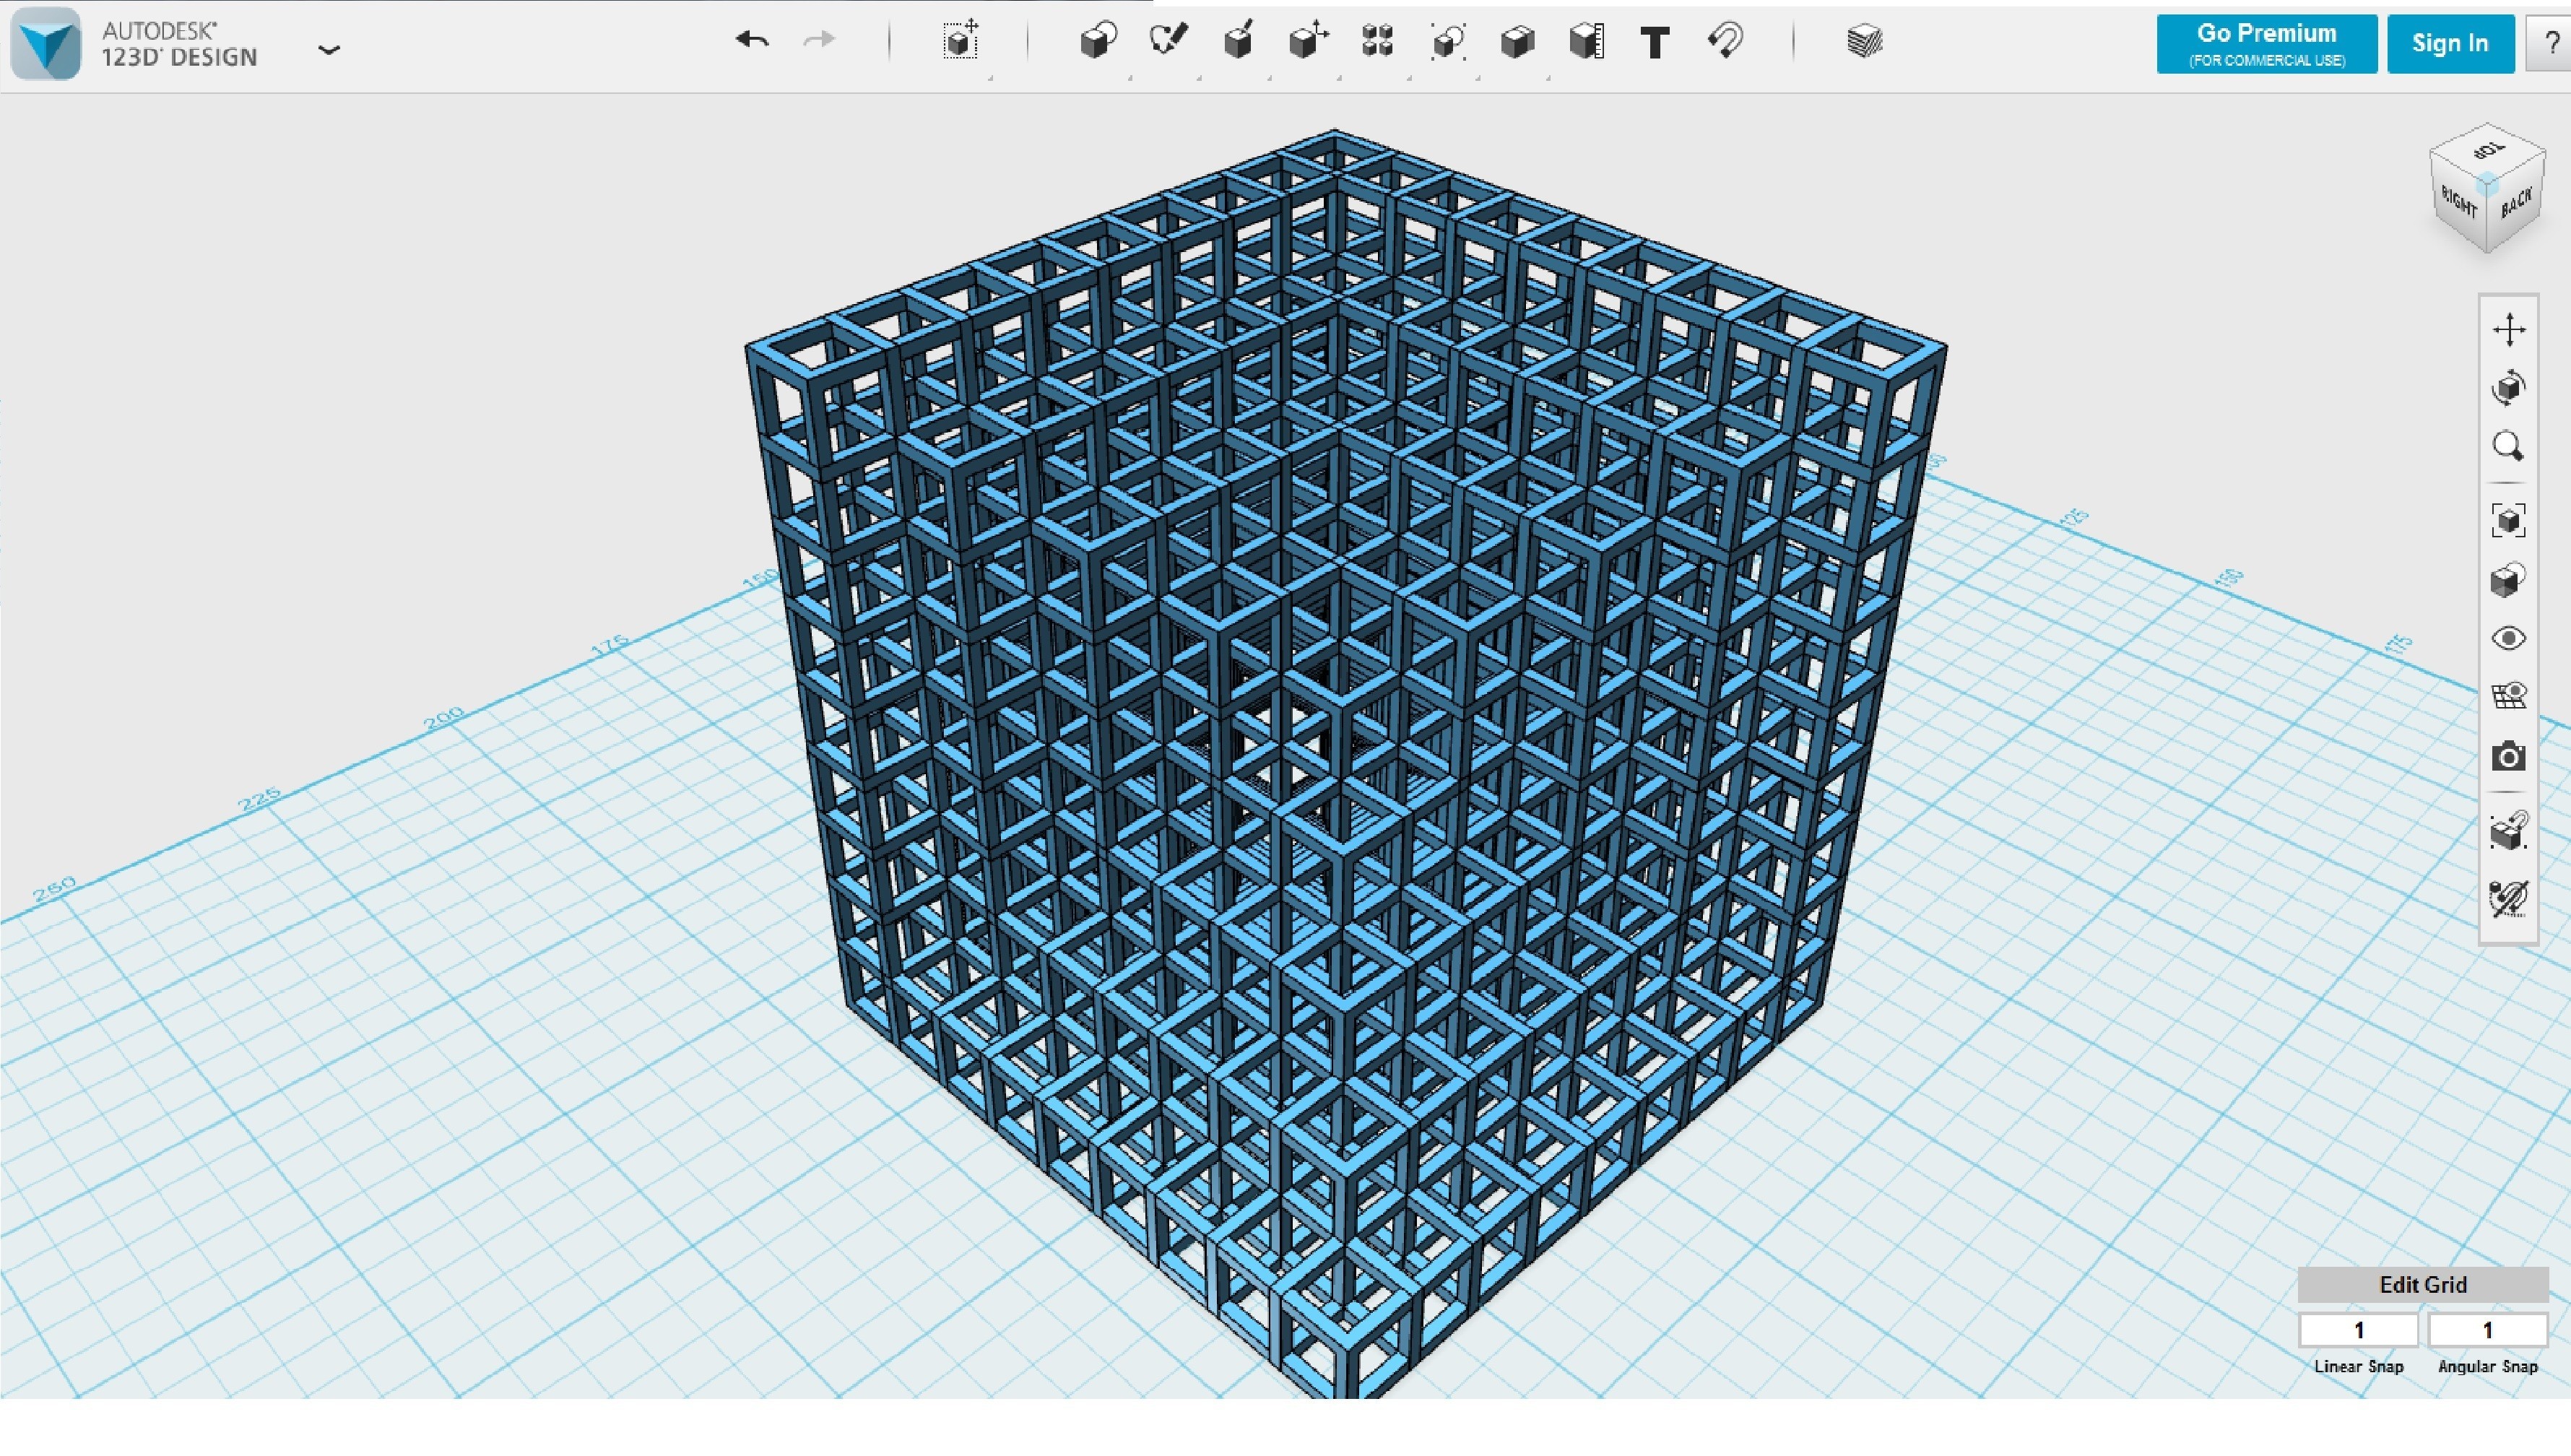Activate the Snap magnet tool

[x=1725, y=41]
